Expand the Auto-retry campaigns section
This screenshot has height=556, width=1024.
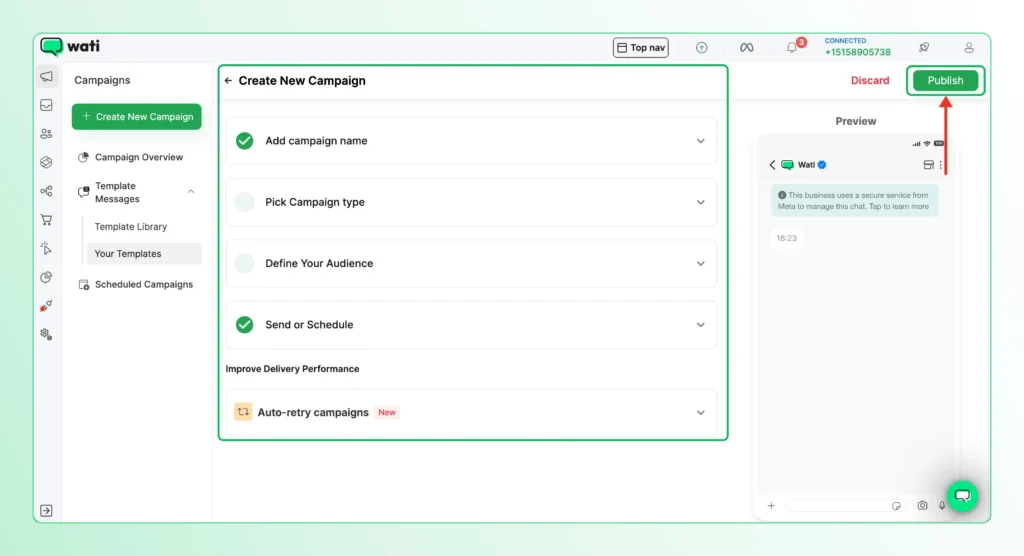tap(700, 413)
